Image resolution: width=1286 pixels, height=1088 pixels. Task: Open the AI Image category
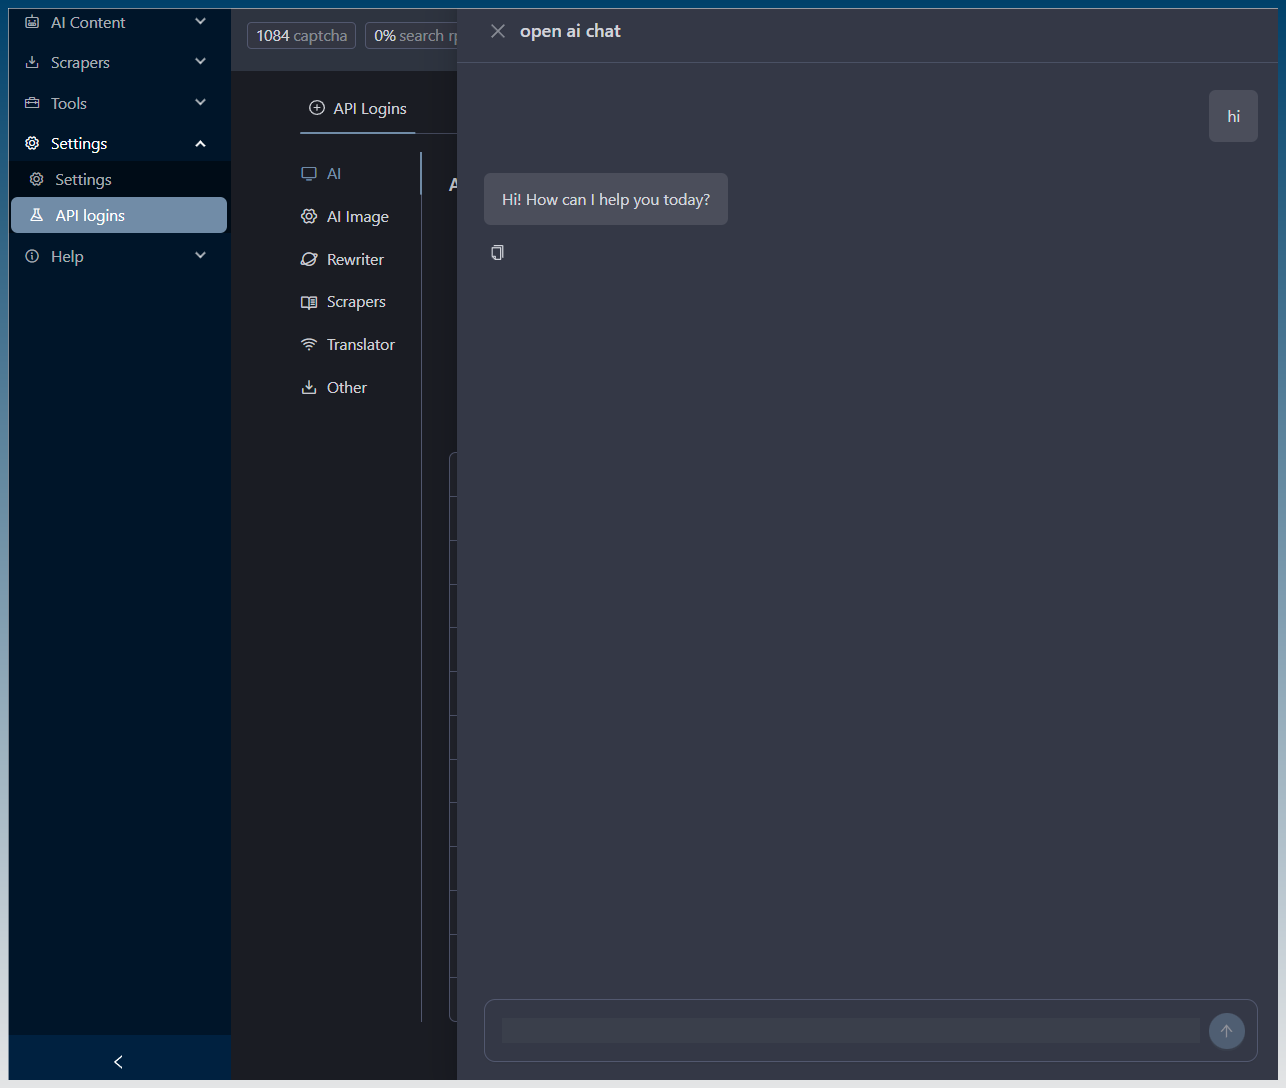point(357,217)
